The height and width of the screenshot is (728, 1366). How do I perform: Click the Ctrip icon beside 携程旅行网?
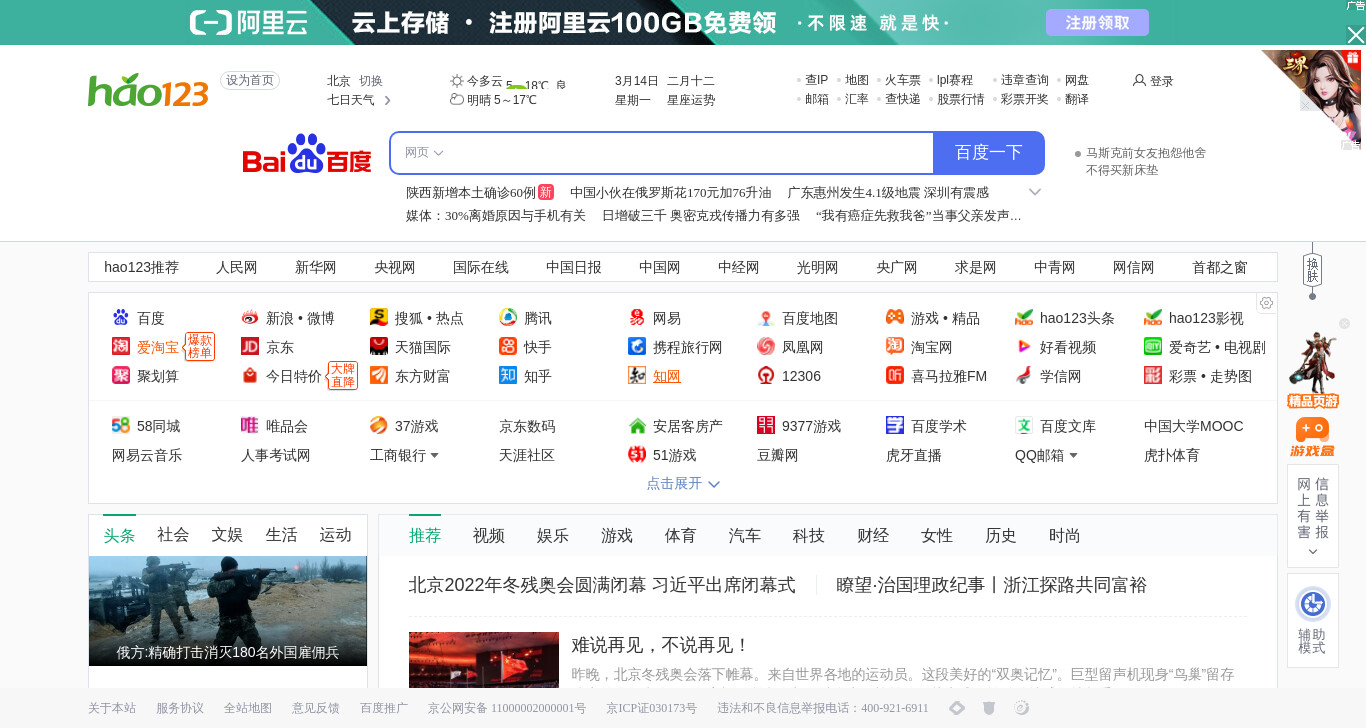click(x=637, y=347)
